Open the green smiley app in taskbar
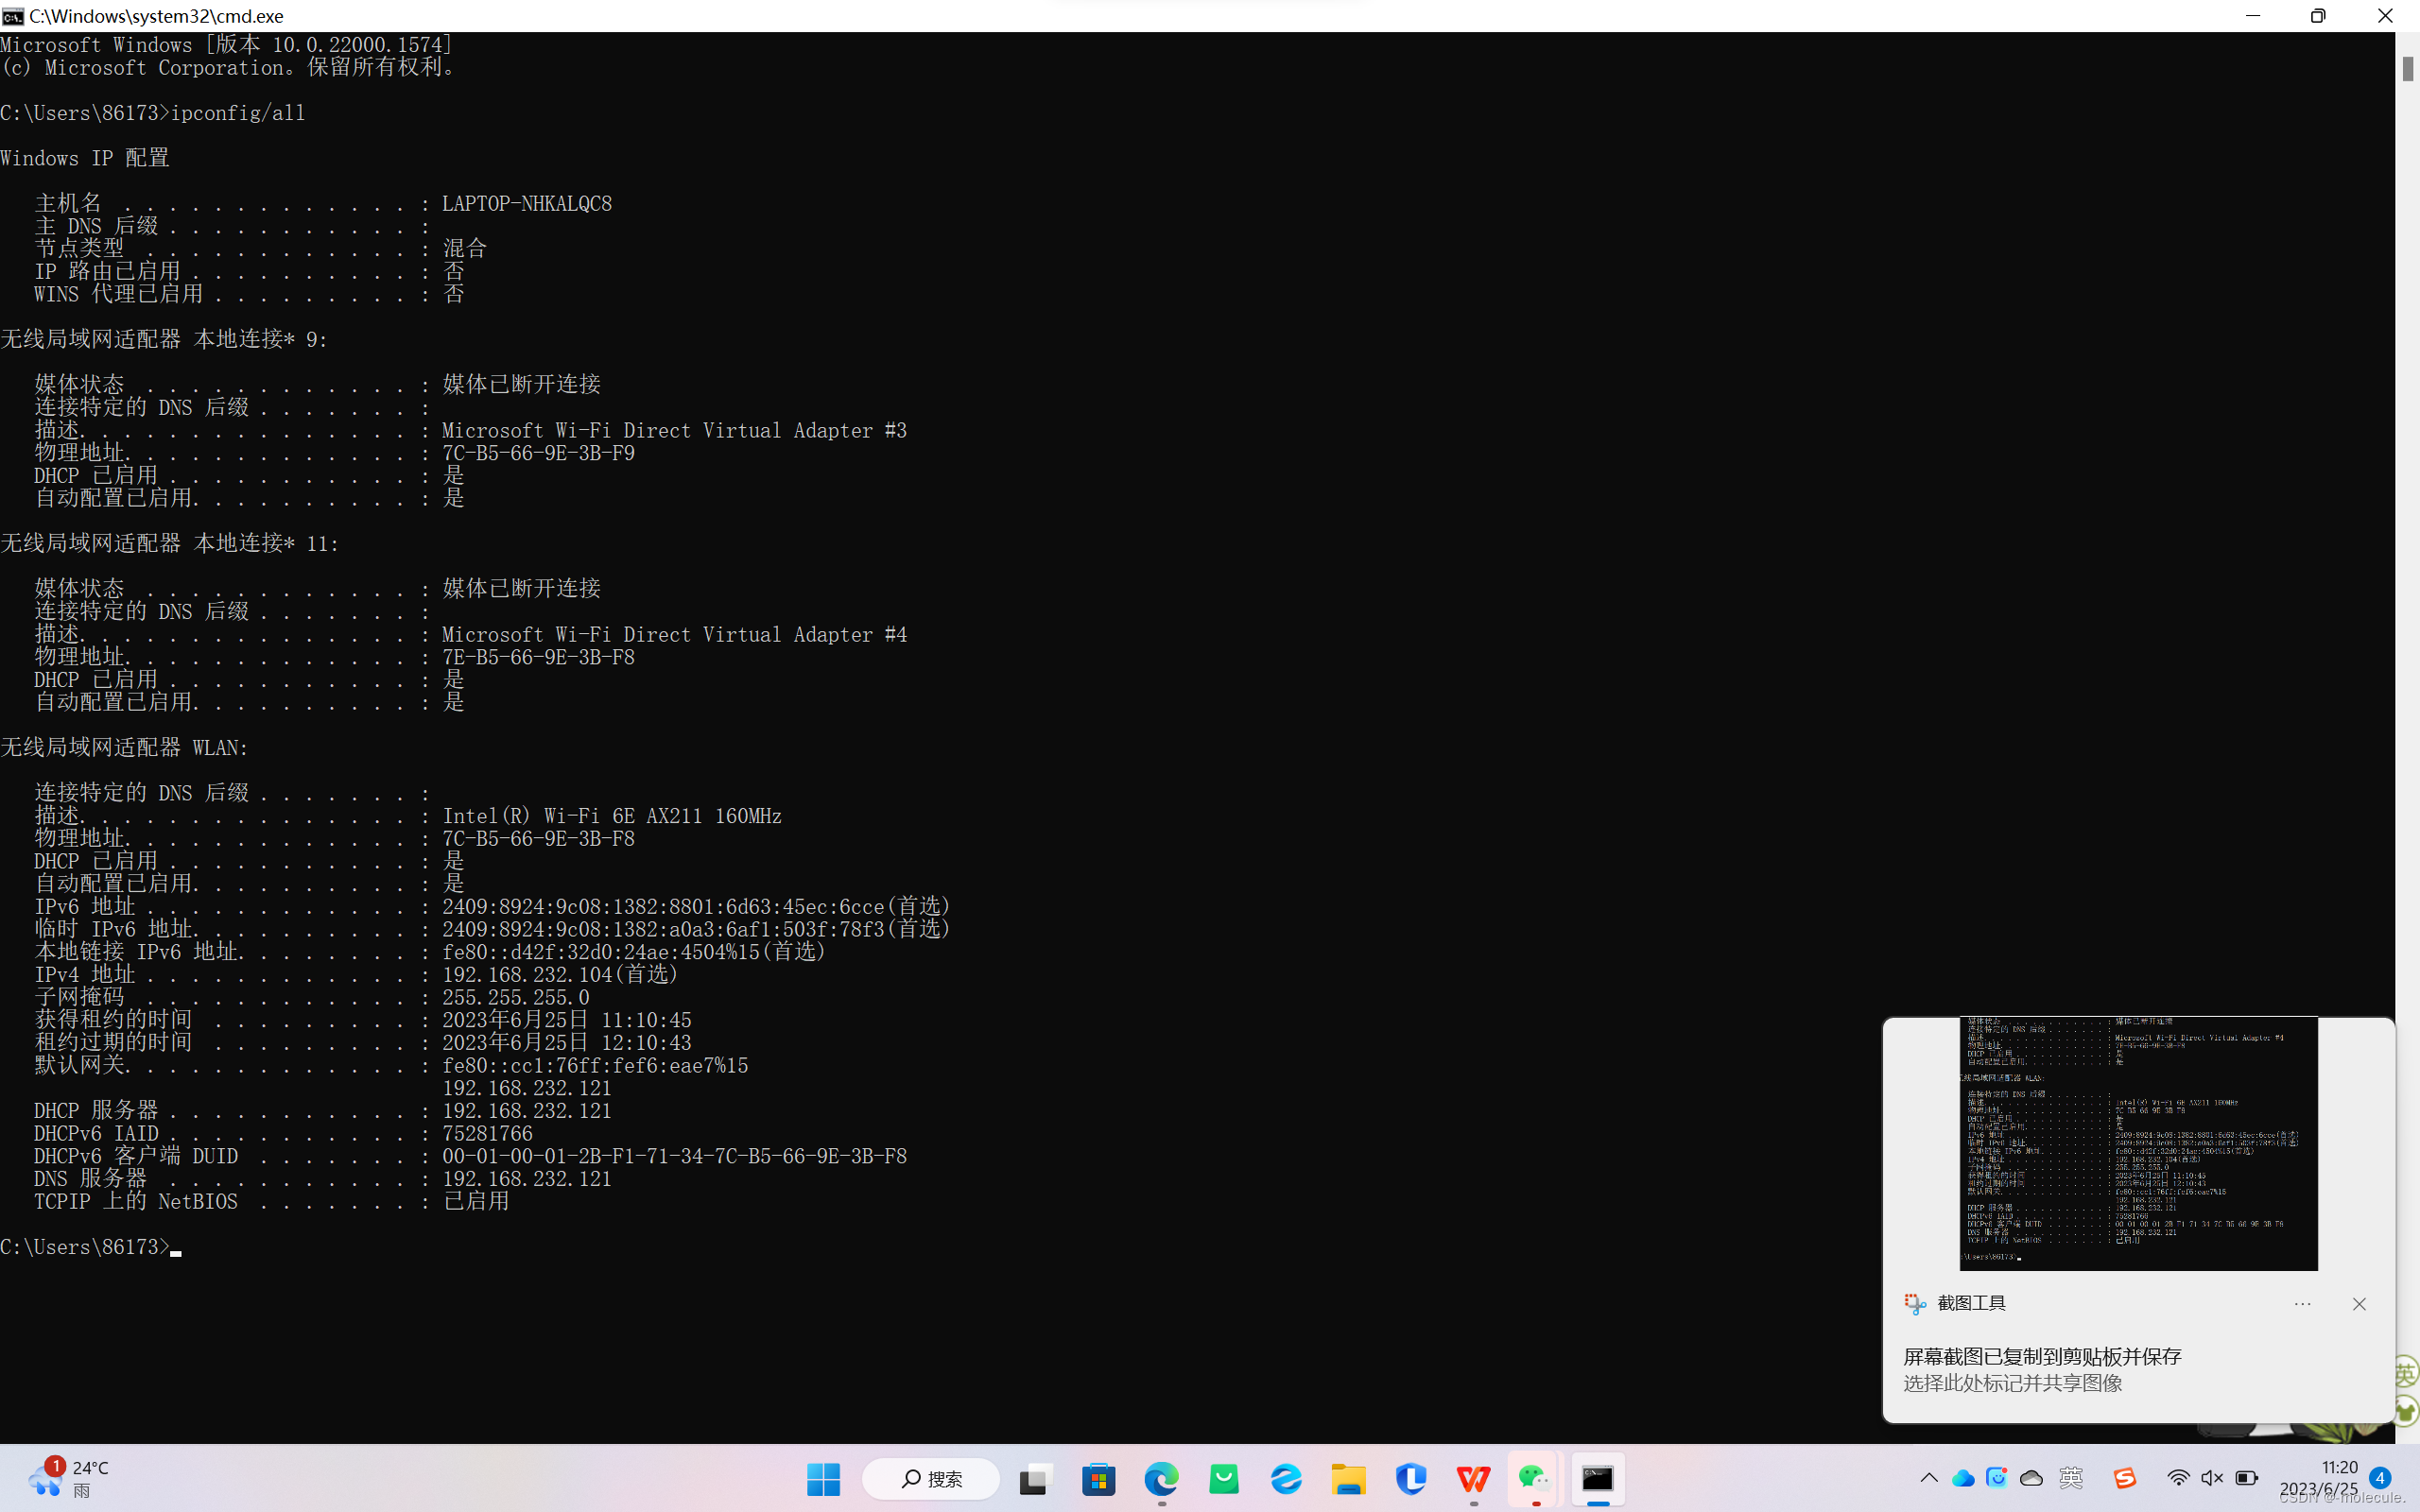The image size is (2420, 1512). point(1224,1478)
